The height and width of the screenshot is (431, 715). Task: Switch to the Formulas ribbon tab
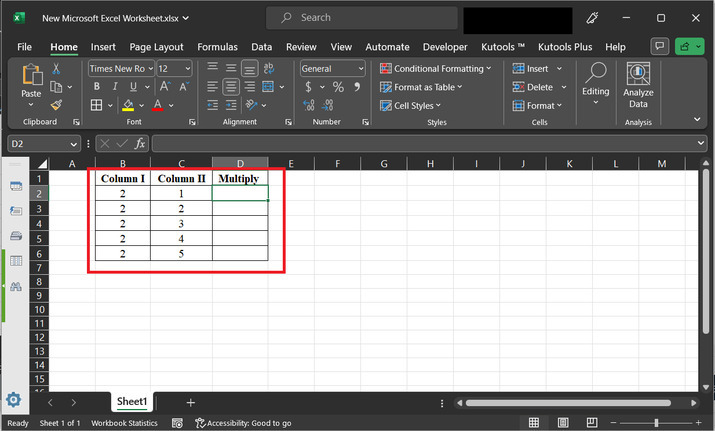pyautogui.click(x=217, y=47)
